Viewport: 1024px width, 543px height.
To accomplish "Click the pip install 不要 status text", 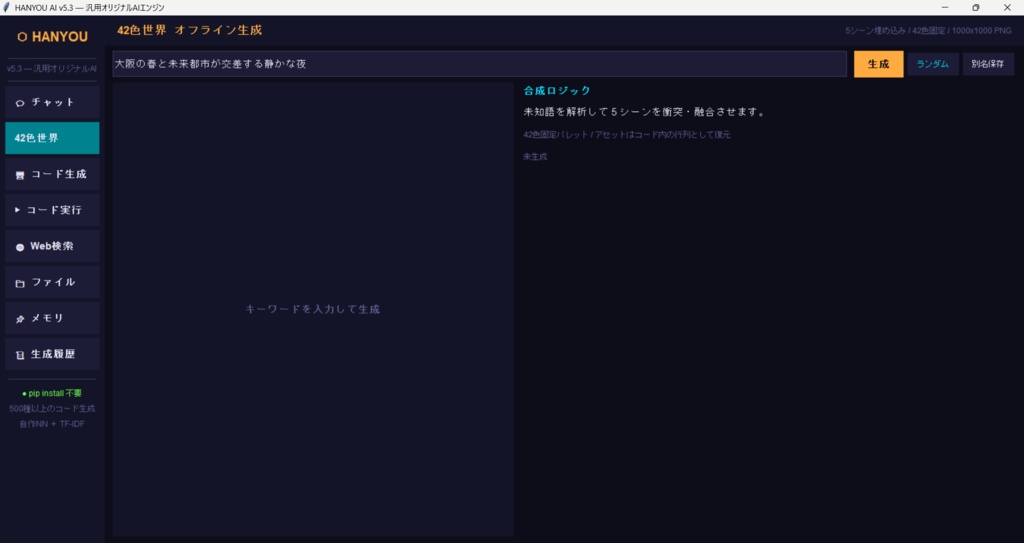I will (x=52, y=393).
